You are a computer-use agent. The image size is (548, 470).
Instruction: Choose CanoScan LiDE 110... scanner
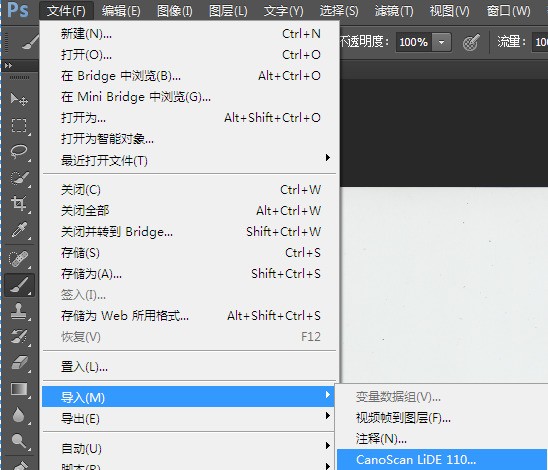coord(442,460)
